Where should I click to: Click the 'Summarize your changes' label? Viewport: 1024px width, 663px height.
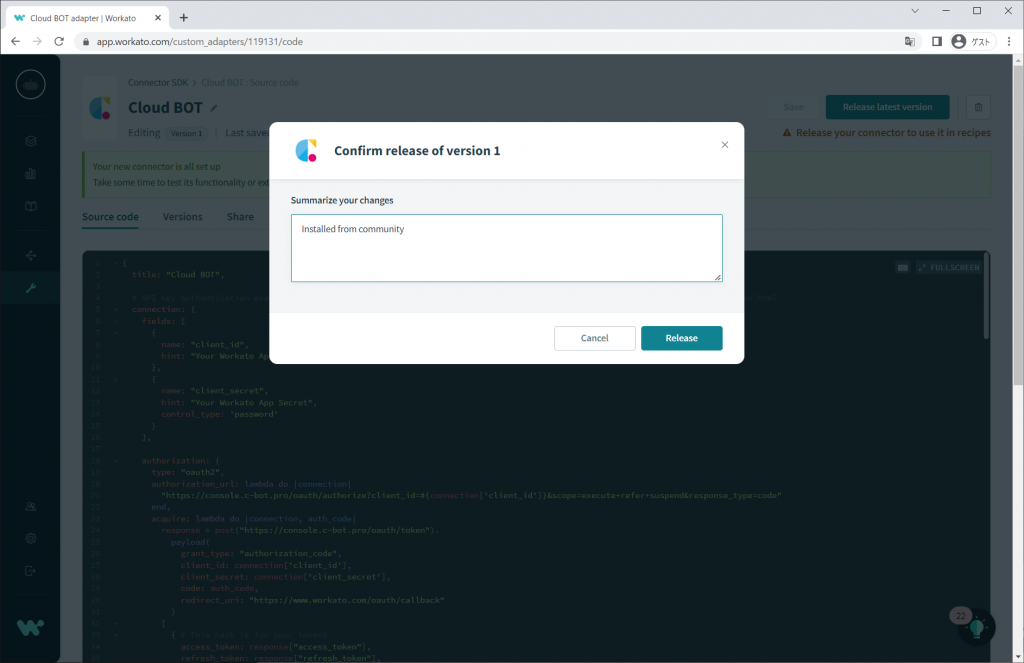point(342,201)
